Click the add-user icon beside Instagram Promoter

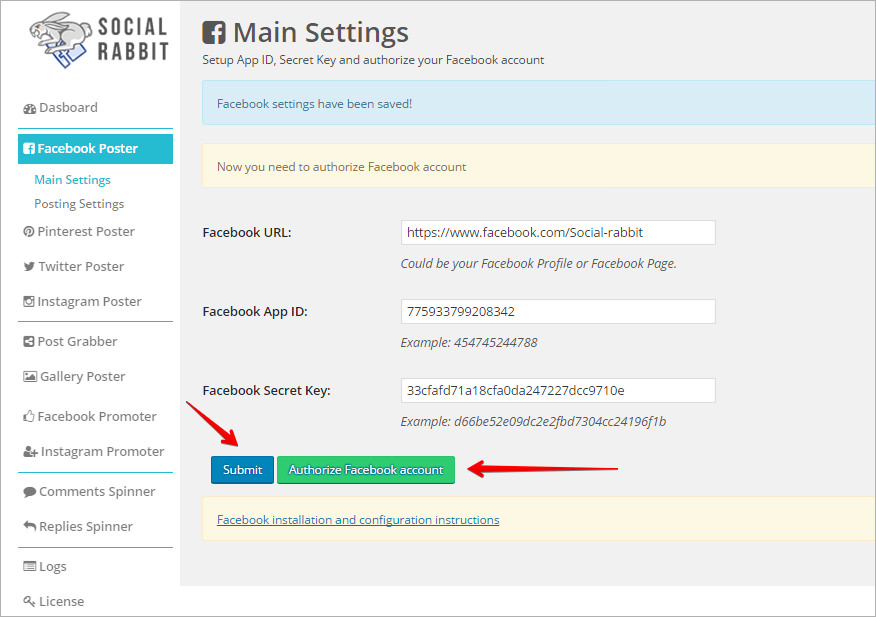coord(30,452)
